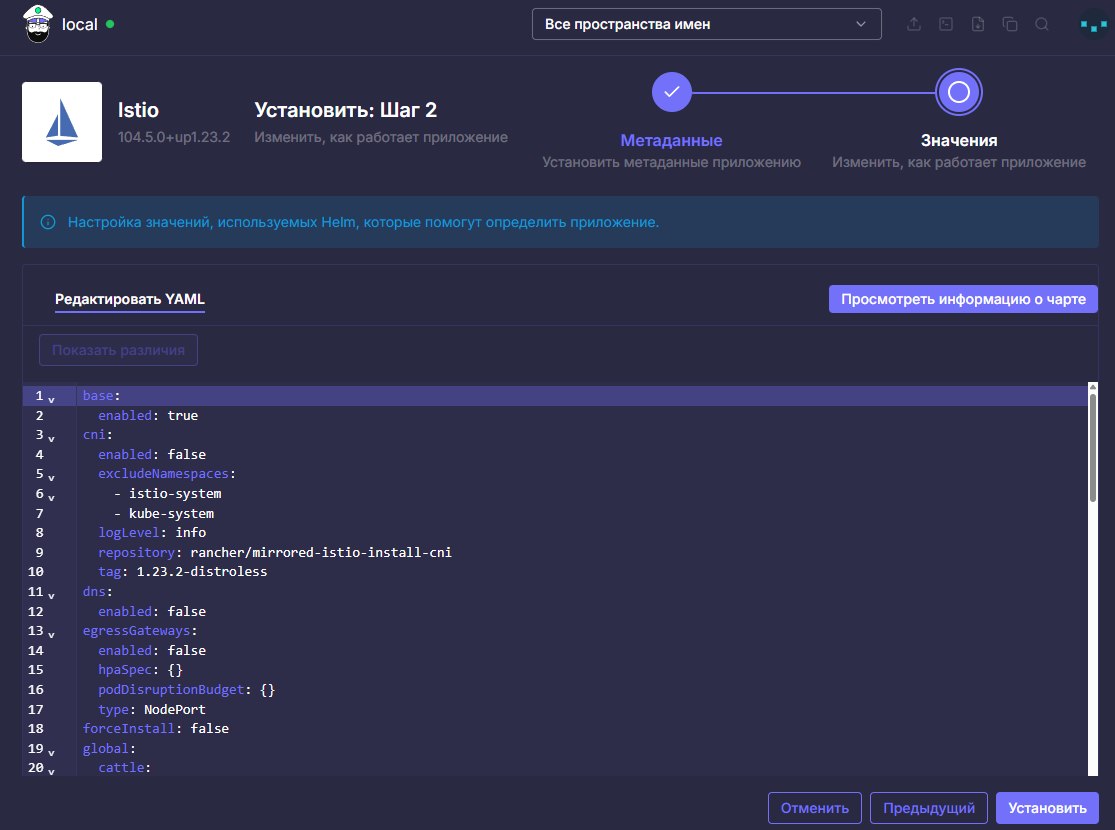Click 'kube-system' list entry
This screenshot has height=830, width=1115.
(171, 514)
